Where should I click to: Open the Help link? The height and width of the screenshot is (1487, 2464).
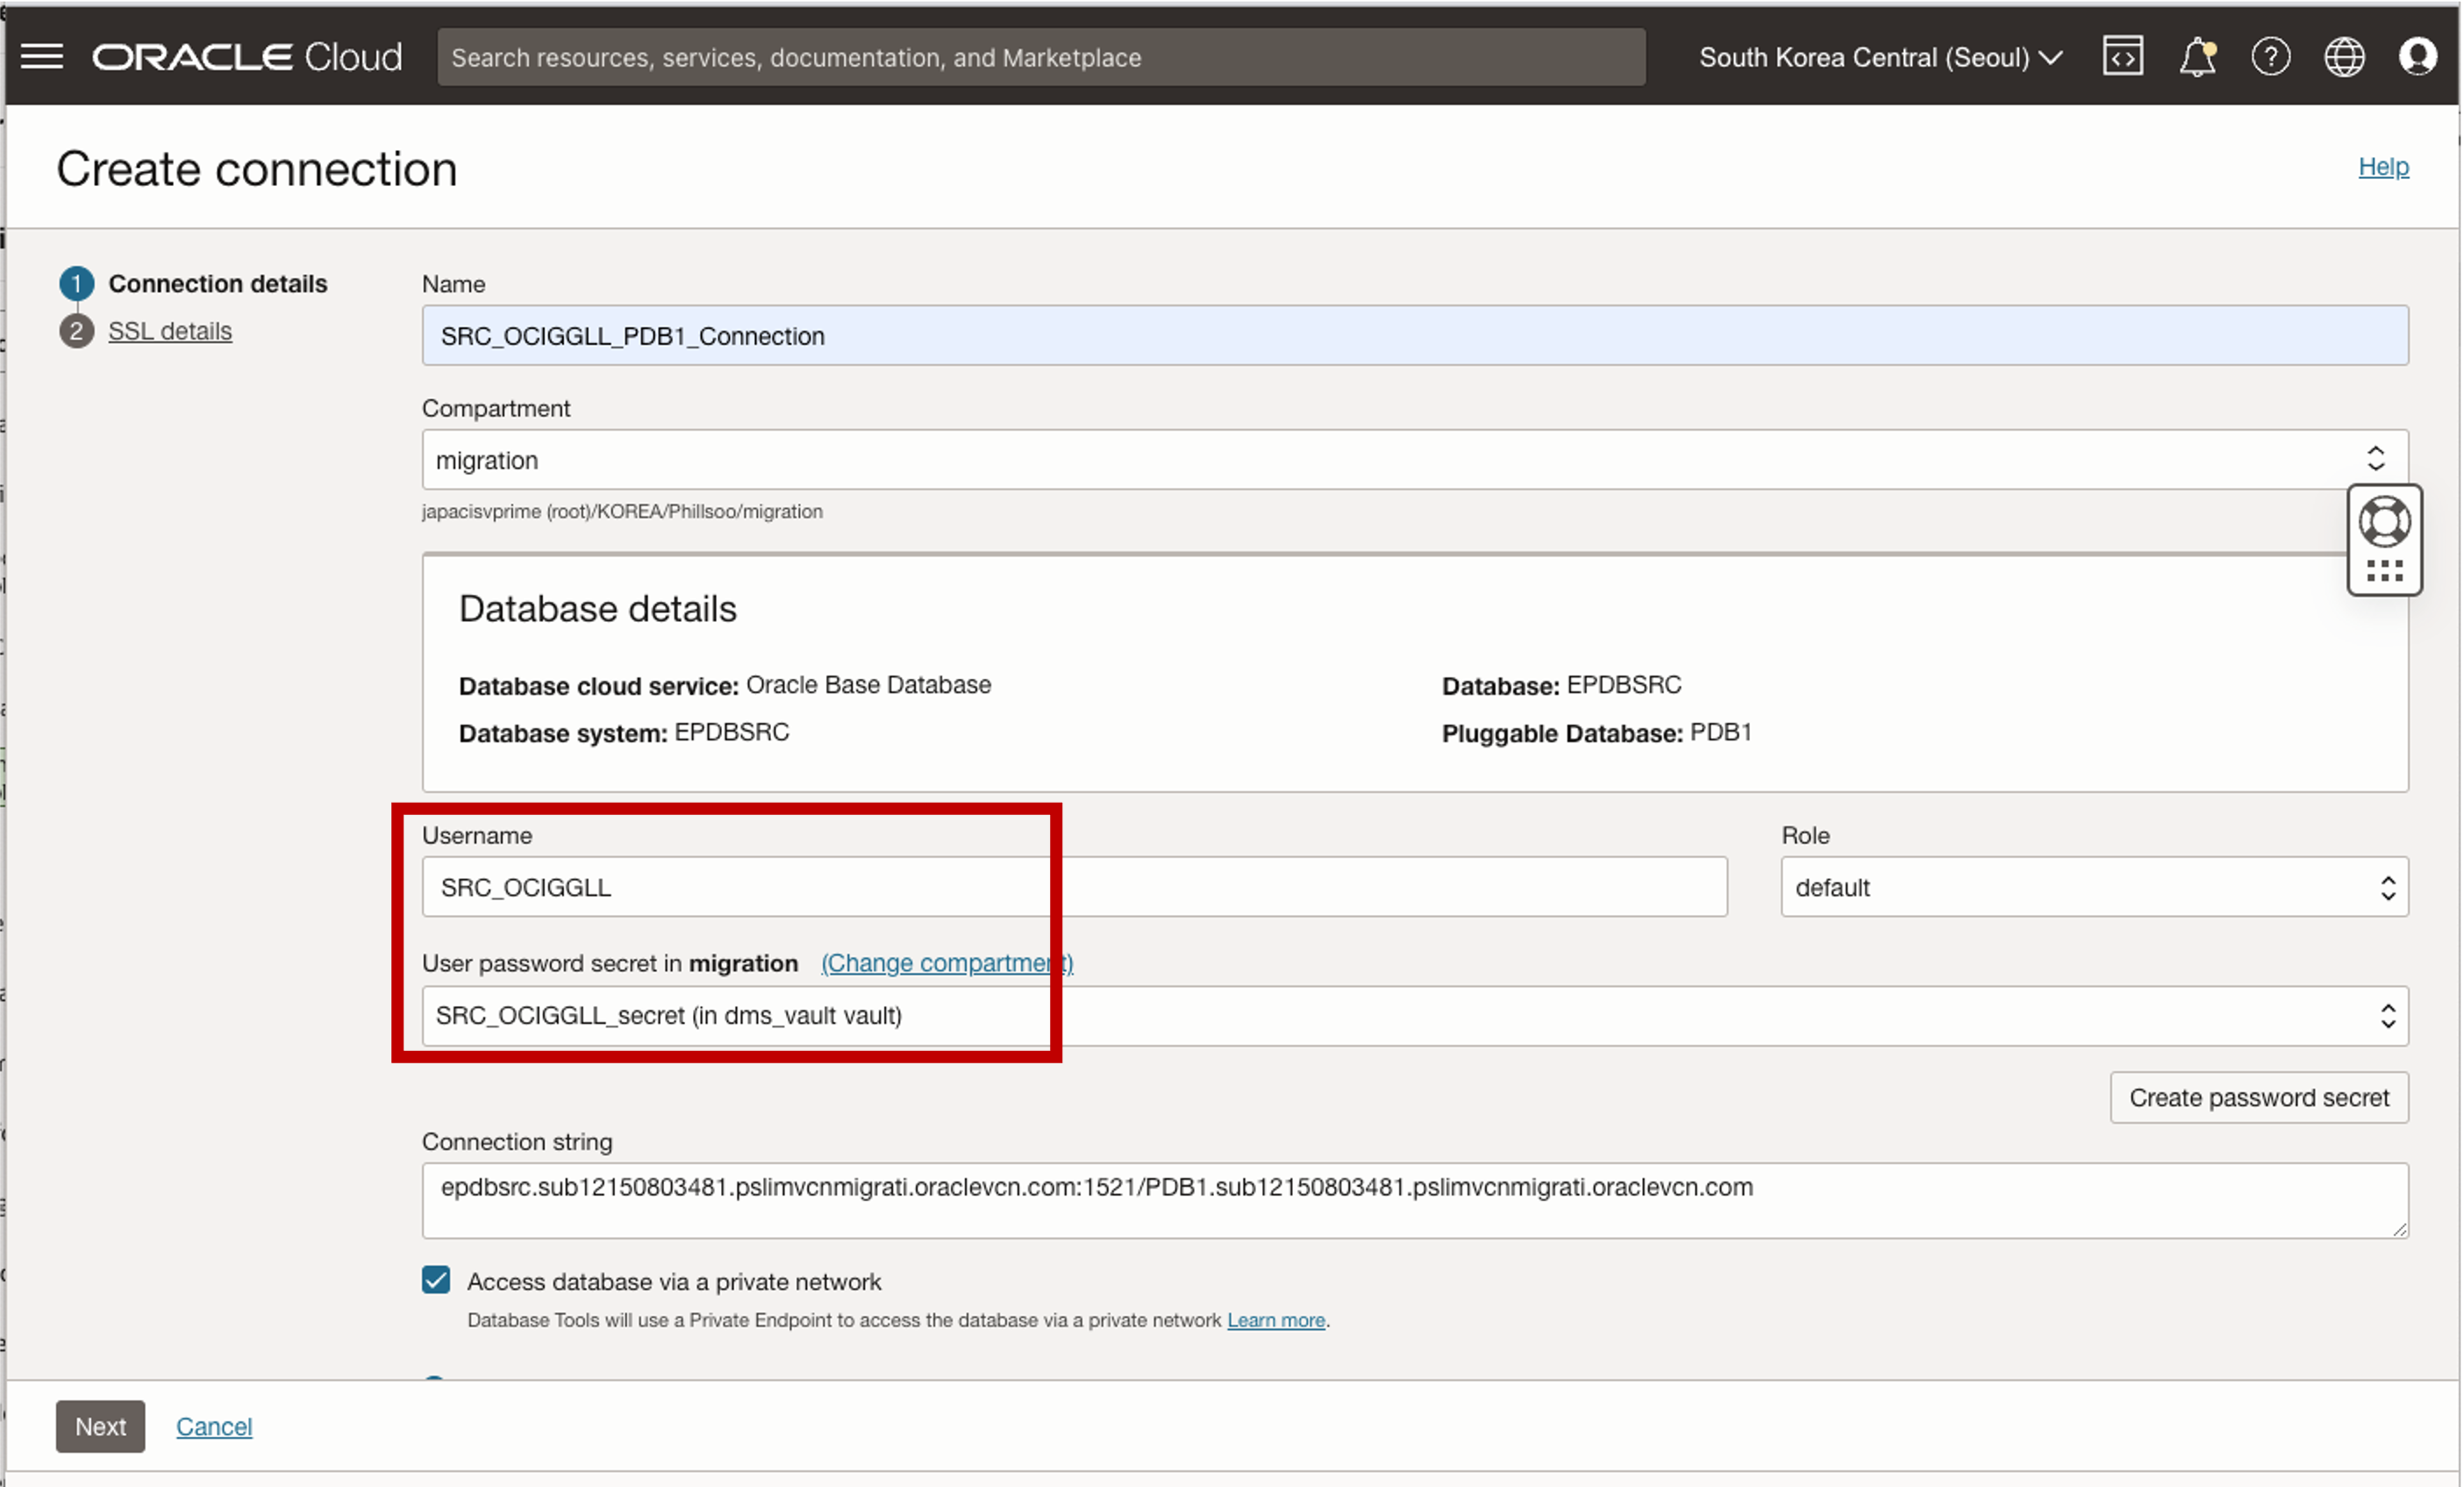[x=2383, y=166]
